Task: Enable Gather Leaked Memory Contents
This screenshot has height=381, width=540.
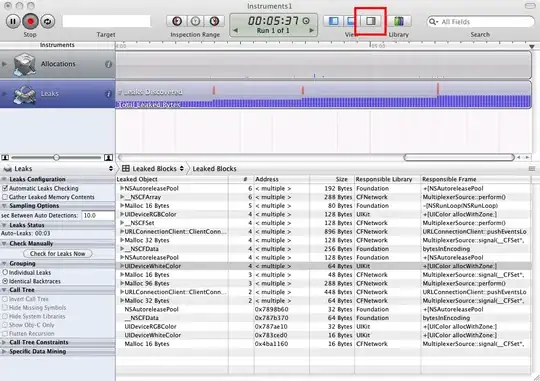Action: click(x=5, y=197)
